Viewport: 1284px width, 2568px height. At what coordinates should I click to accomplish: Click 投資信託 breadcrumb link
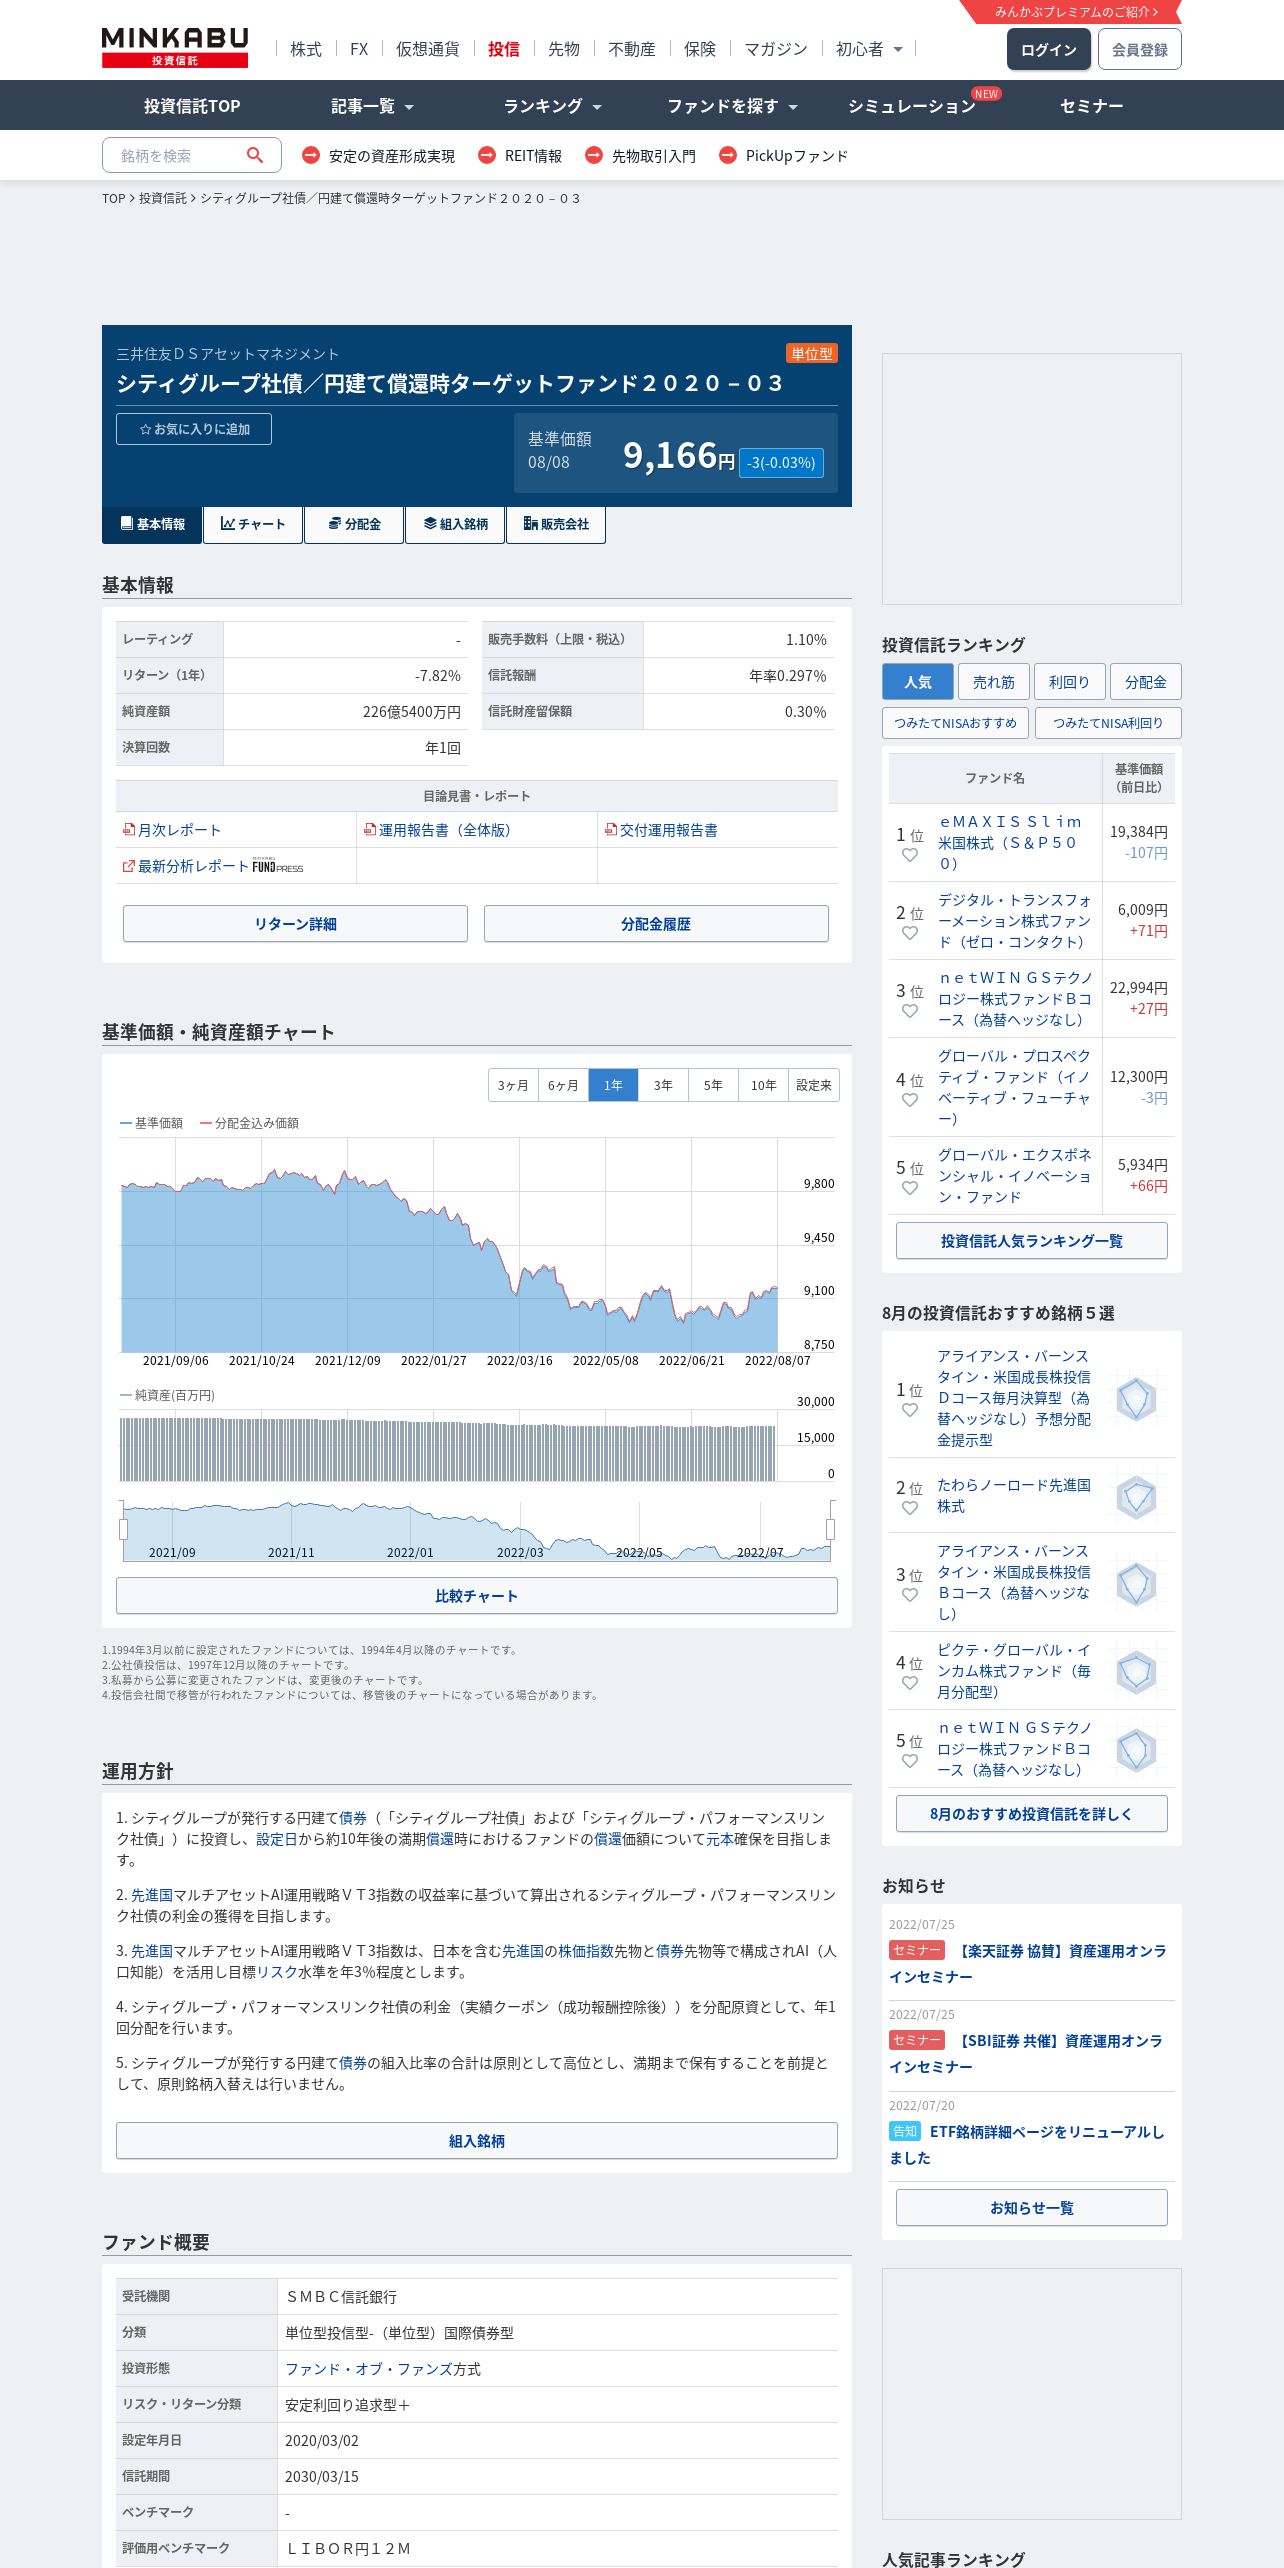163,198
